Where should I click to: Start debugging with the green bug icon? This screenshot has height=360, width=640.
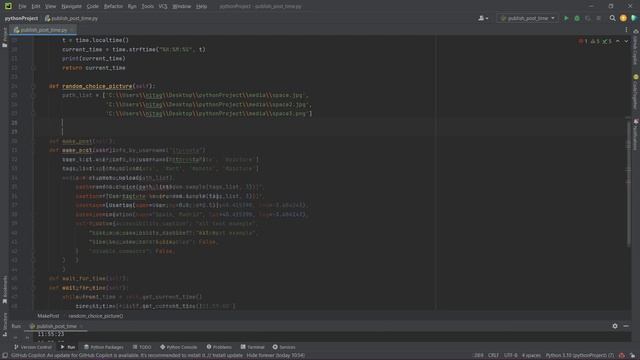[x=577, y=18]
